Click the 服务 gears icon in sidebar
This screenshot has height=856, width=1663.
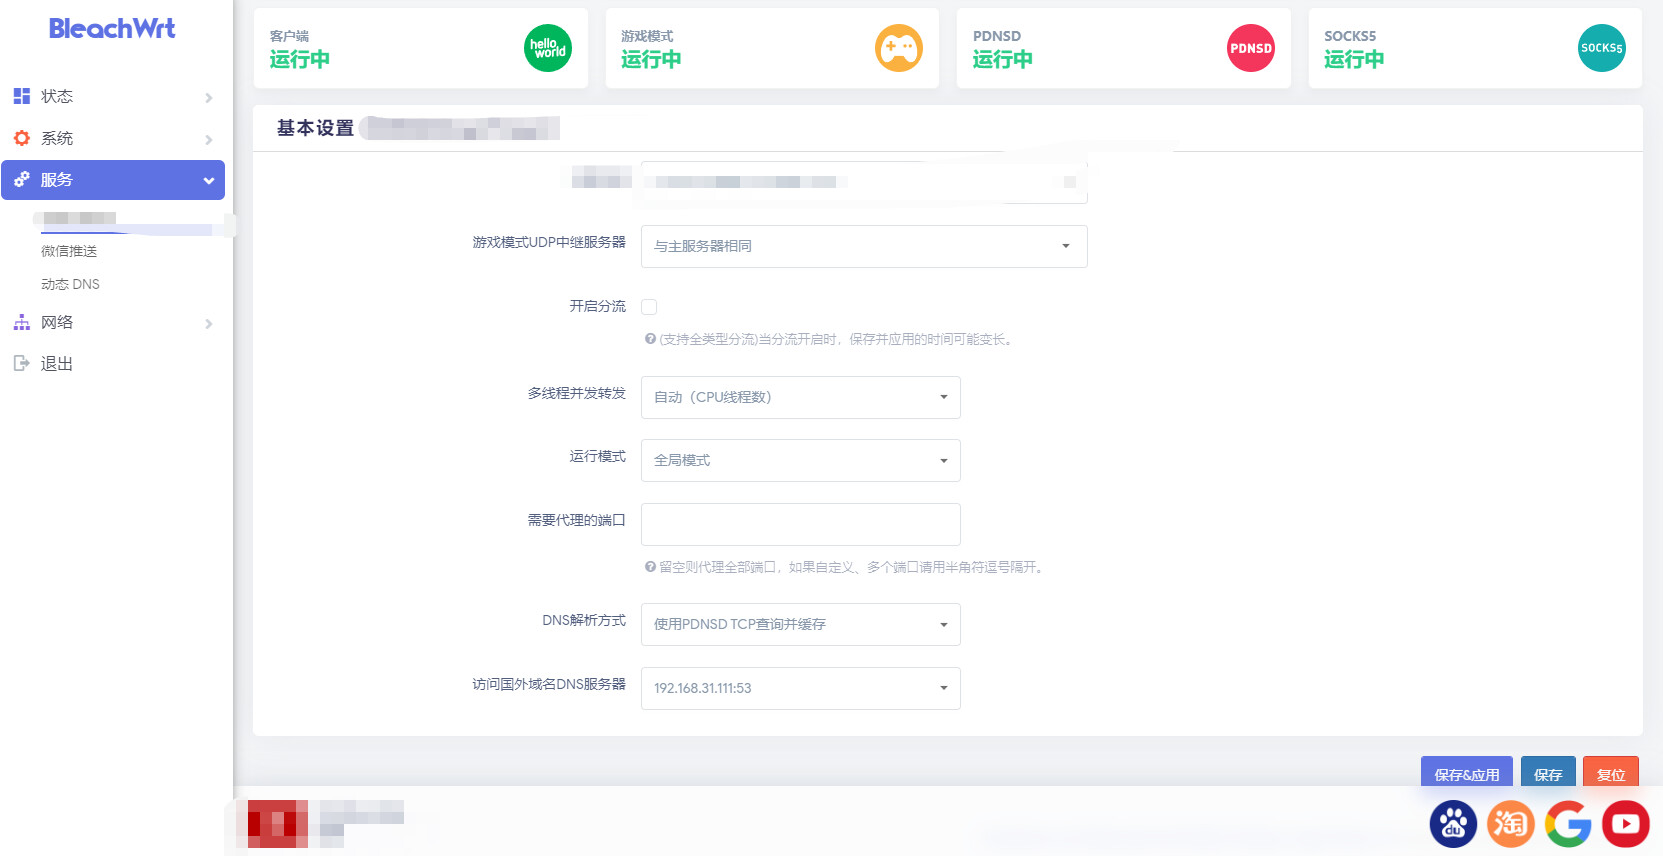tap(21, 180)
